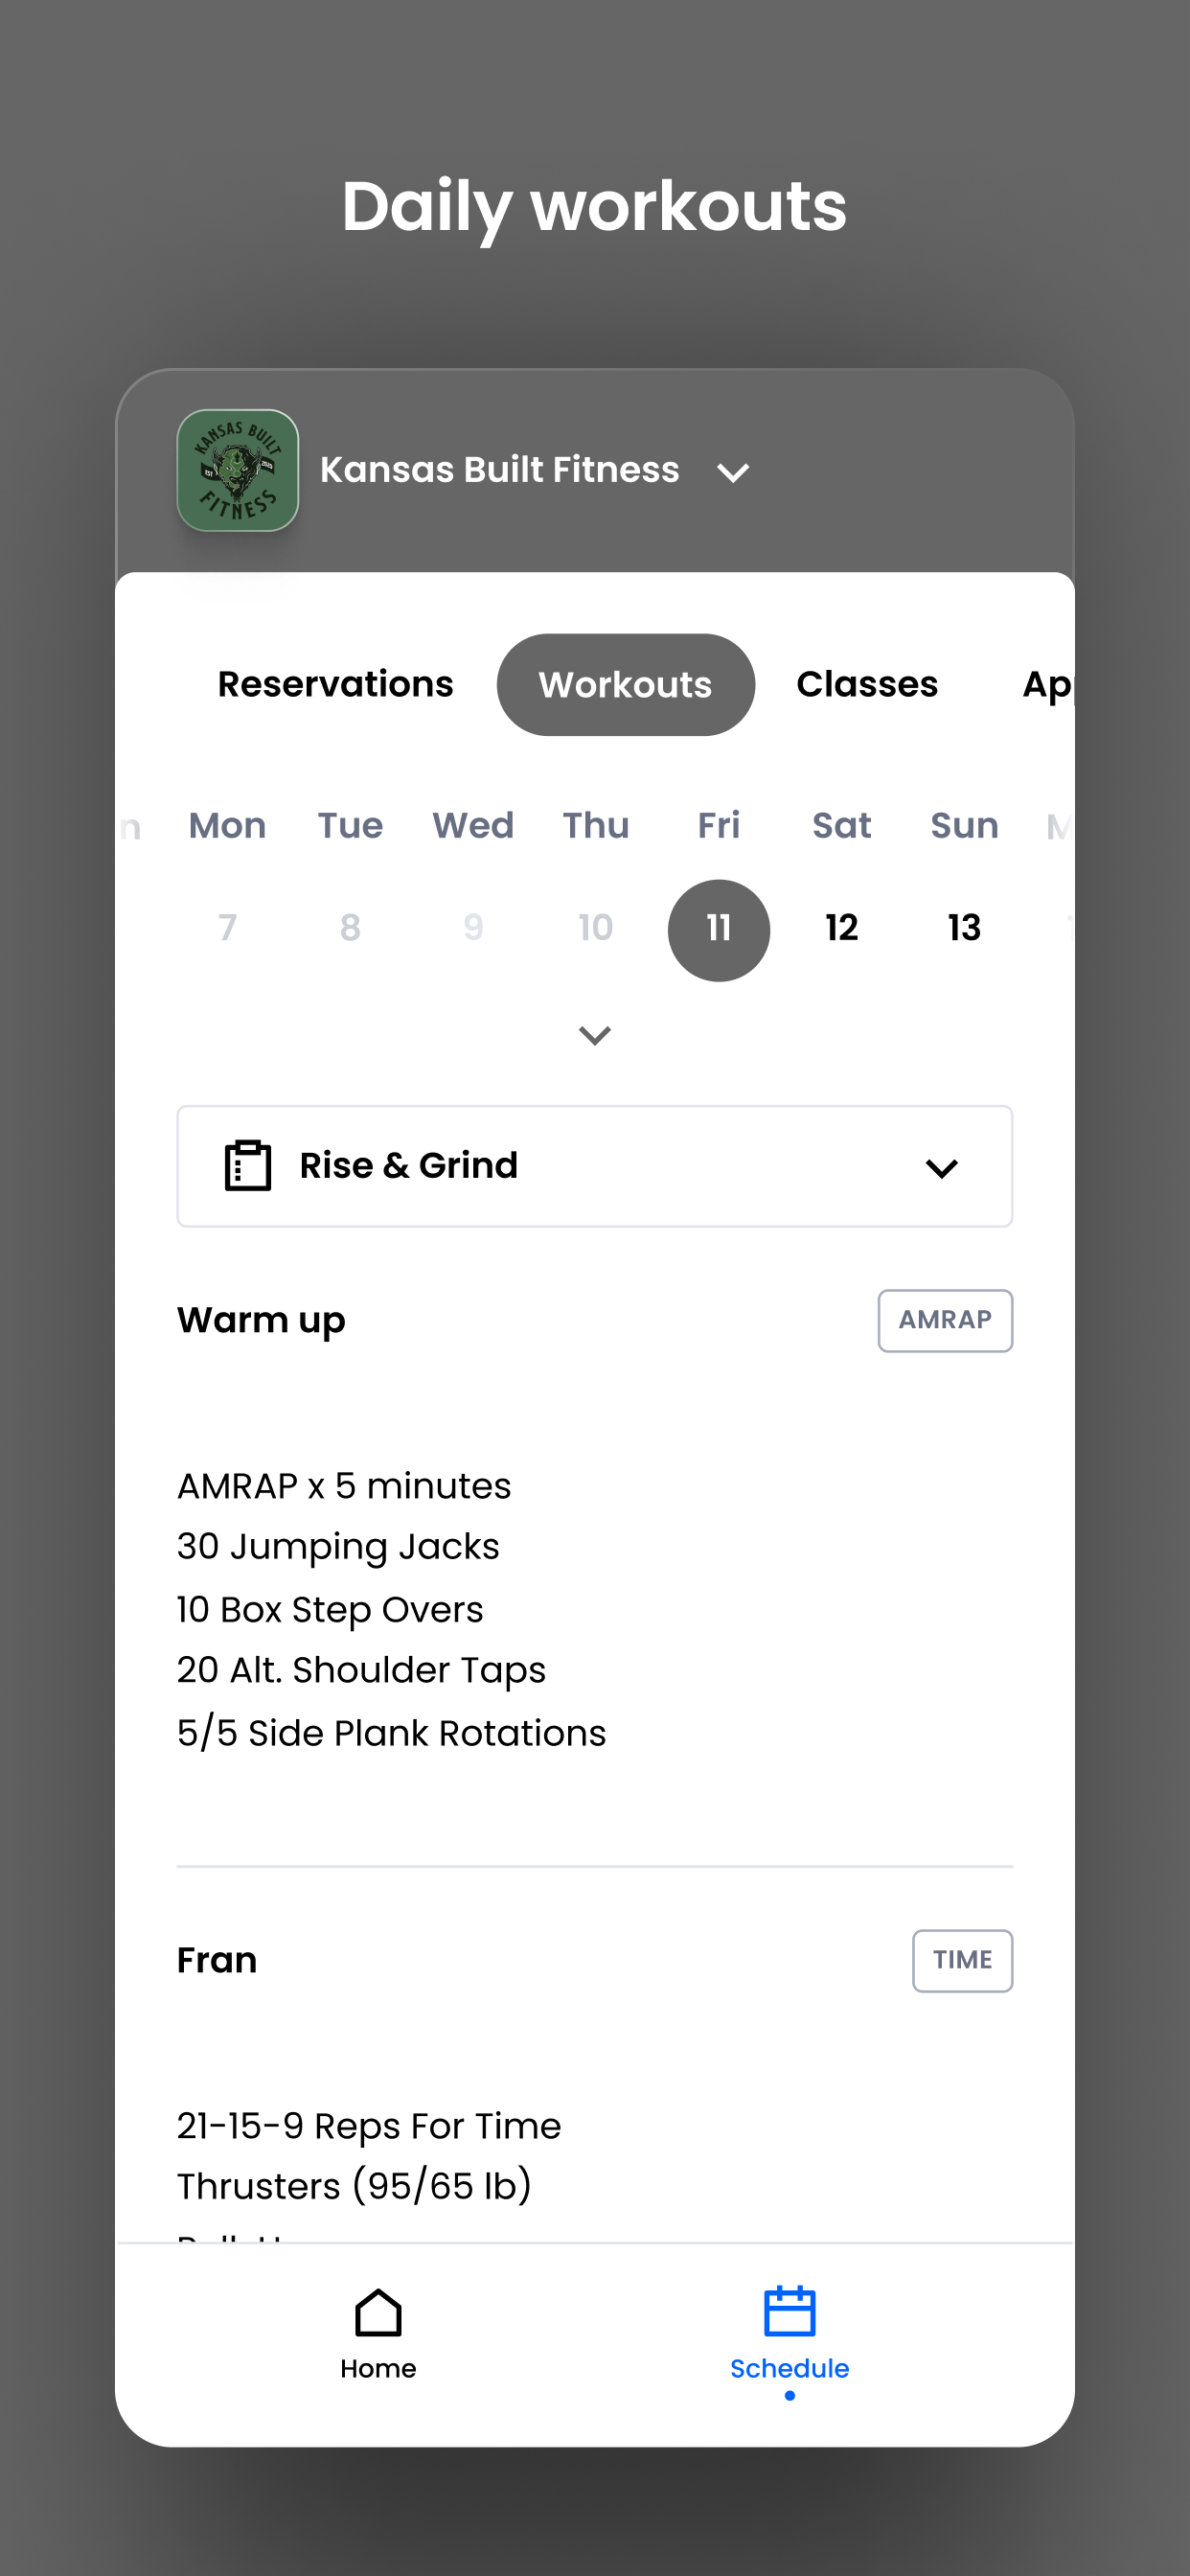The image size is (1190, 2576).
Task: Open the Warm up workout heading
Action: point(261,1321)
